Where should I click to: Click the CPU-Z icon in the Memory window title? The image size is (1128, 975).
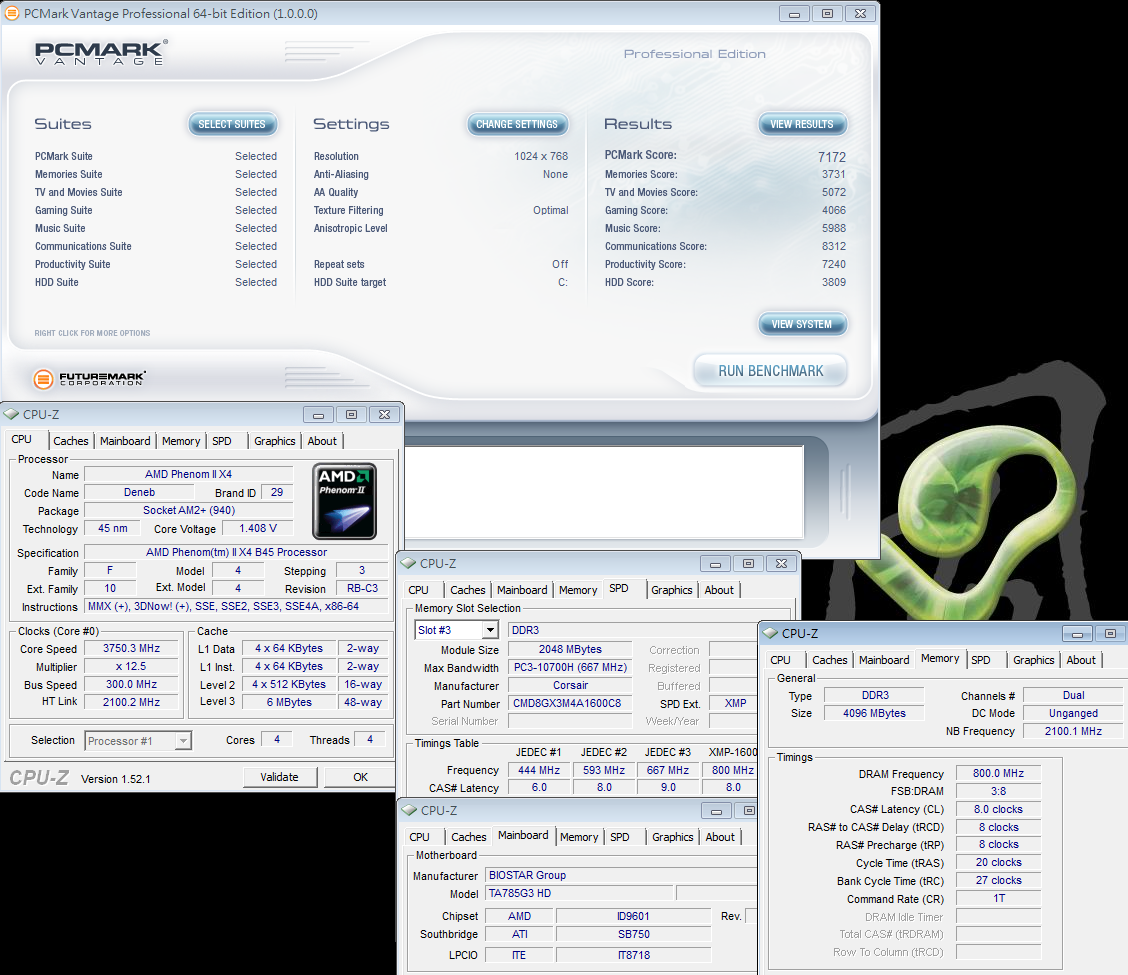tap(770, 633)
